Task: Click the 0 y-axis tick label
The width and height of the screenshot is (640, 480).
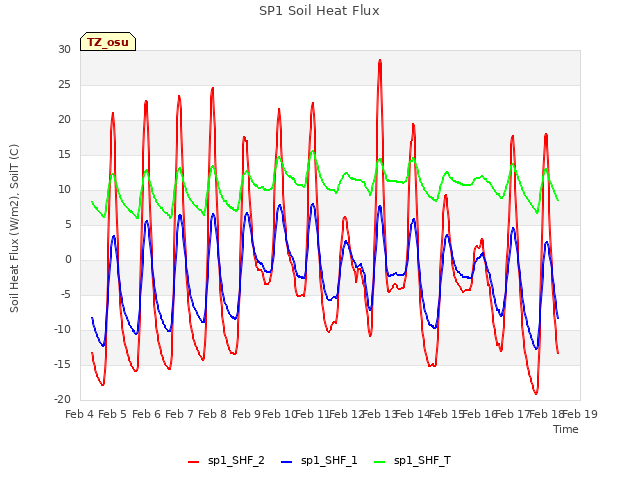Action: point(68,260)
